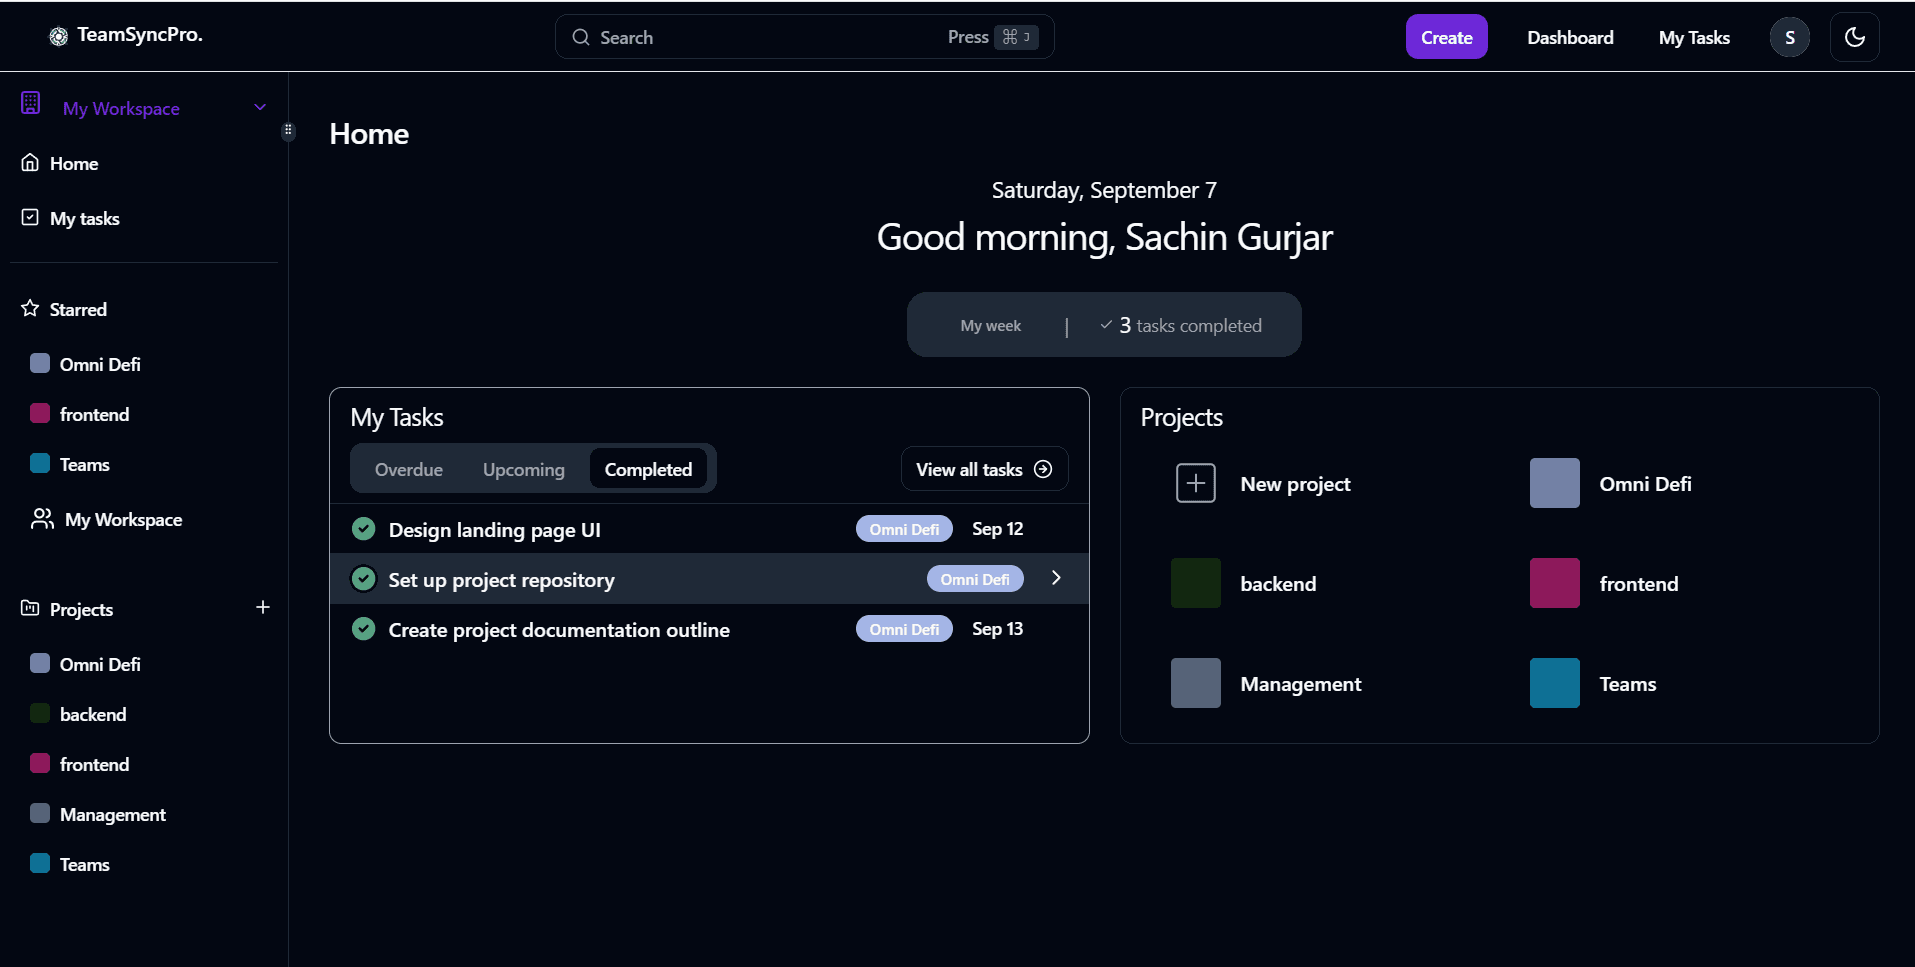This screenshot has width=1915, height=967.
Task: Open the My week selector
Action: (x=990, y=325)
